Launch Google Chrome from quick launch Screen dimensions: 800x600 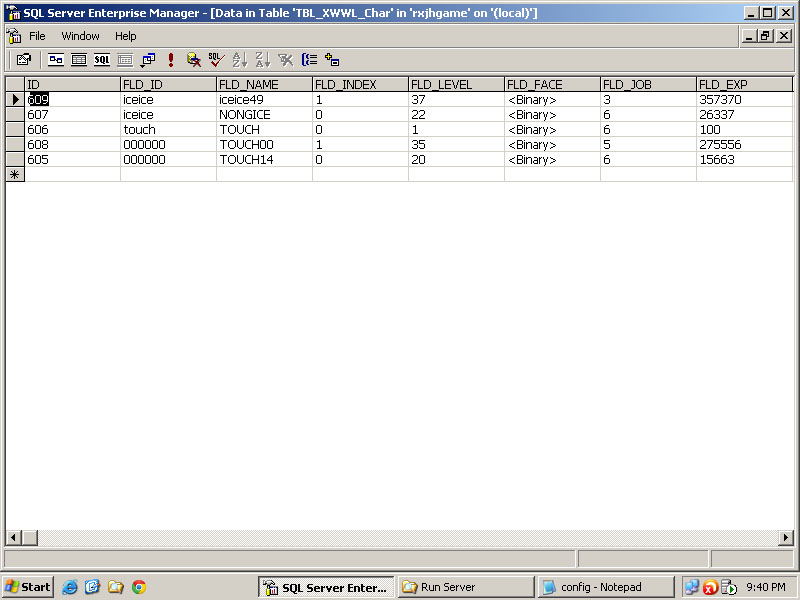point(139,587)
